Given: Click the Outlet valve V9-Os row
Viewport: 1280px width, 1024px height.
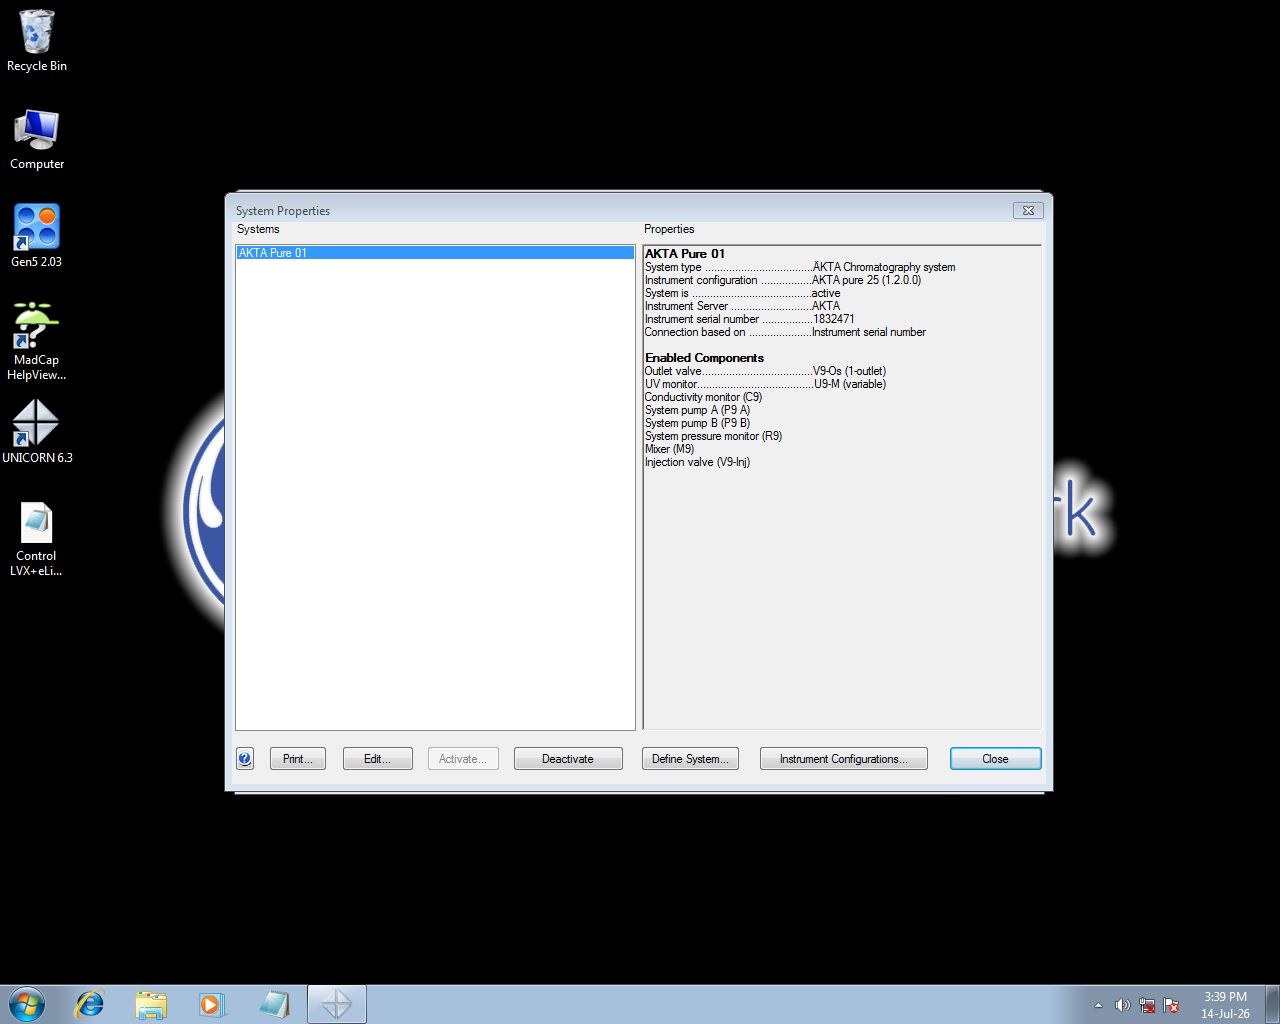Looking at the screenshot, I should tap(766, 371).
